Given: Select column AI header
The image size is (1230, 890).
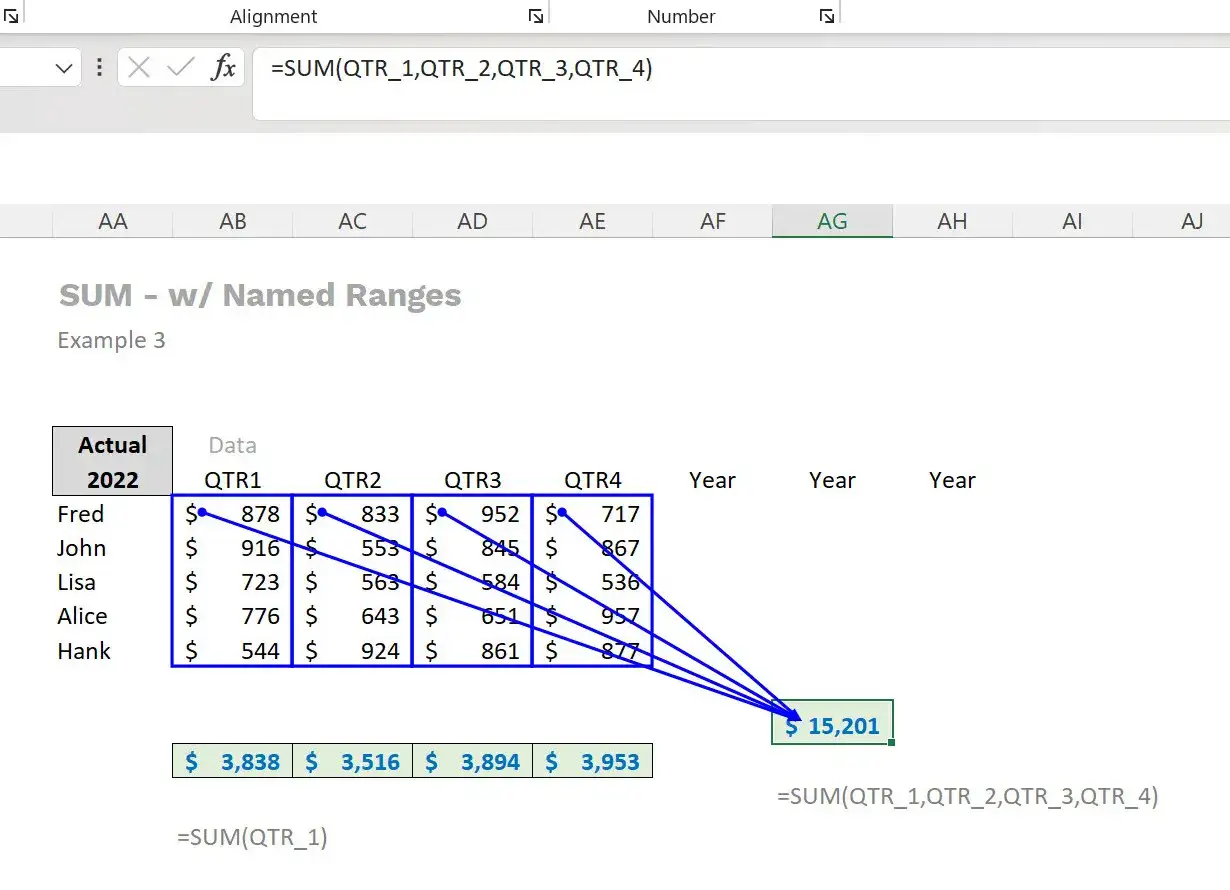Looking at the screenshot, I should tap(1073, 221).
